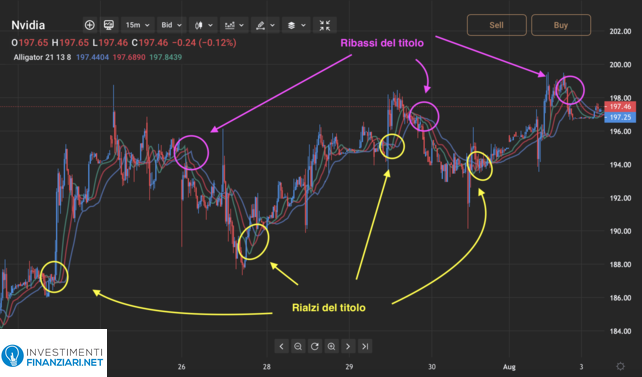This screenshot has height=377, width=642.
Task: Open the drawing tools dropdown
Action: click(265, 25)
